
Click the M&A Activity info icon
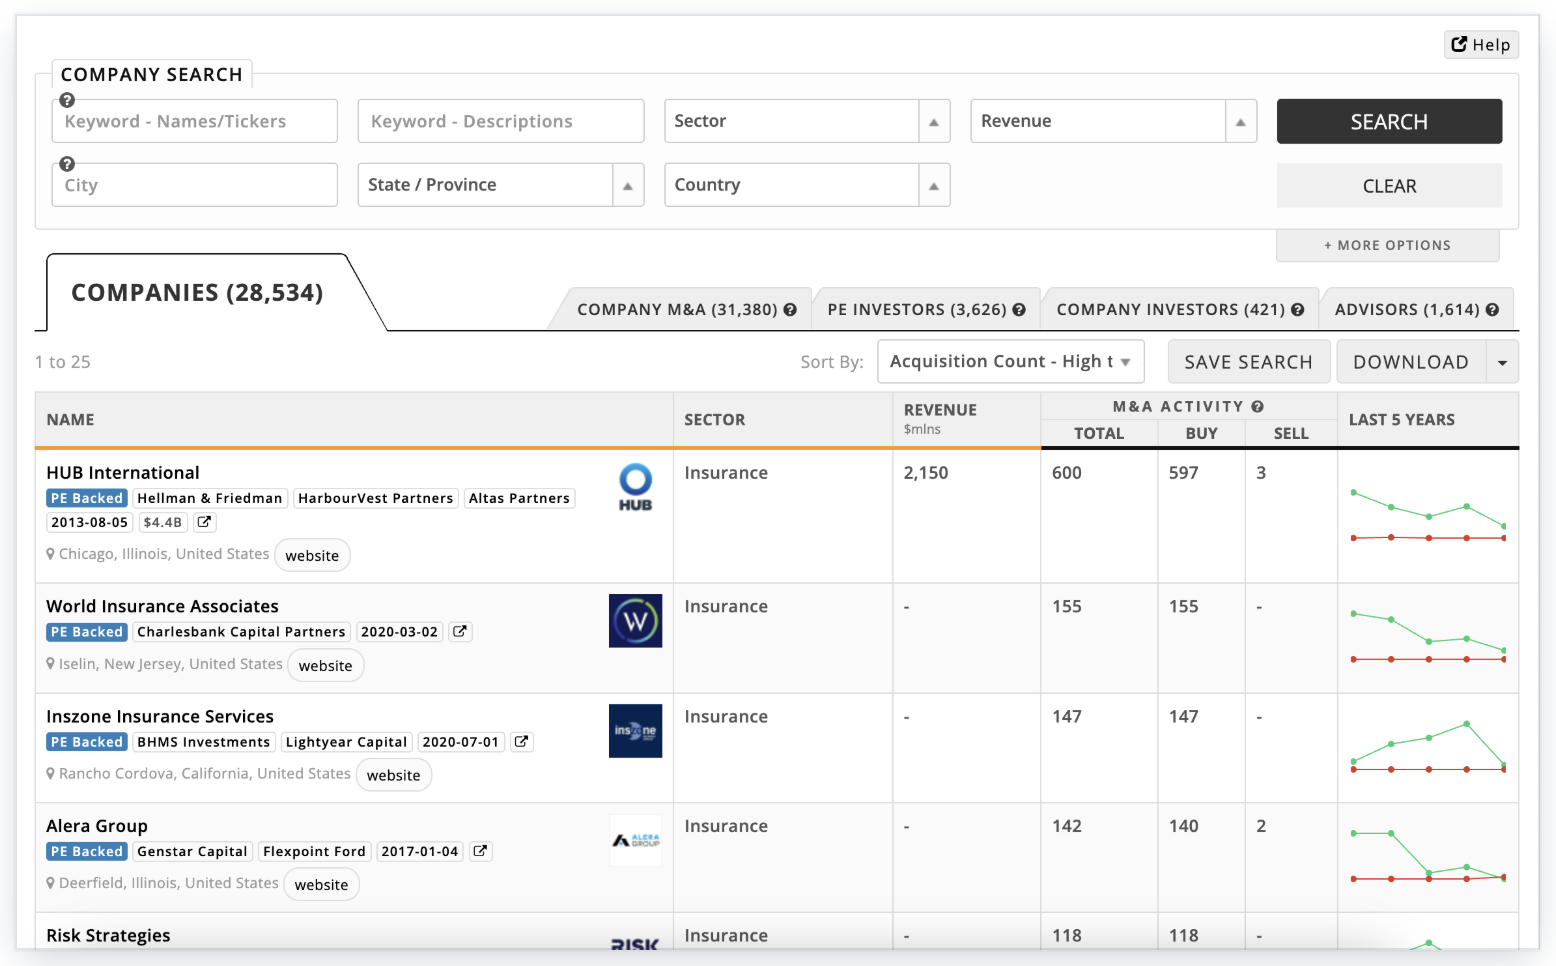[1258, 406]
